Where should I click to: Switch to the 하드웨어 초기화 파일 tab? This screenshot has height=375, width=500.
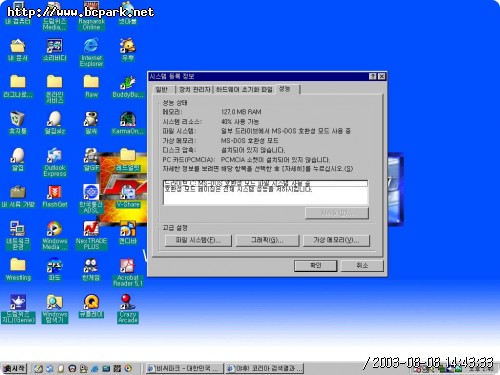click(244, 90)
